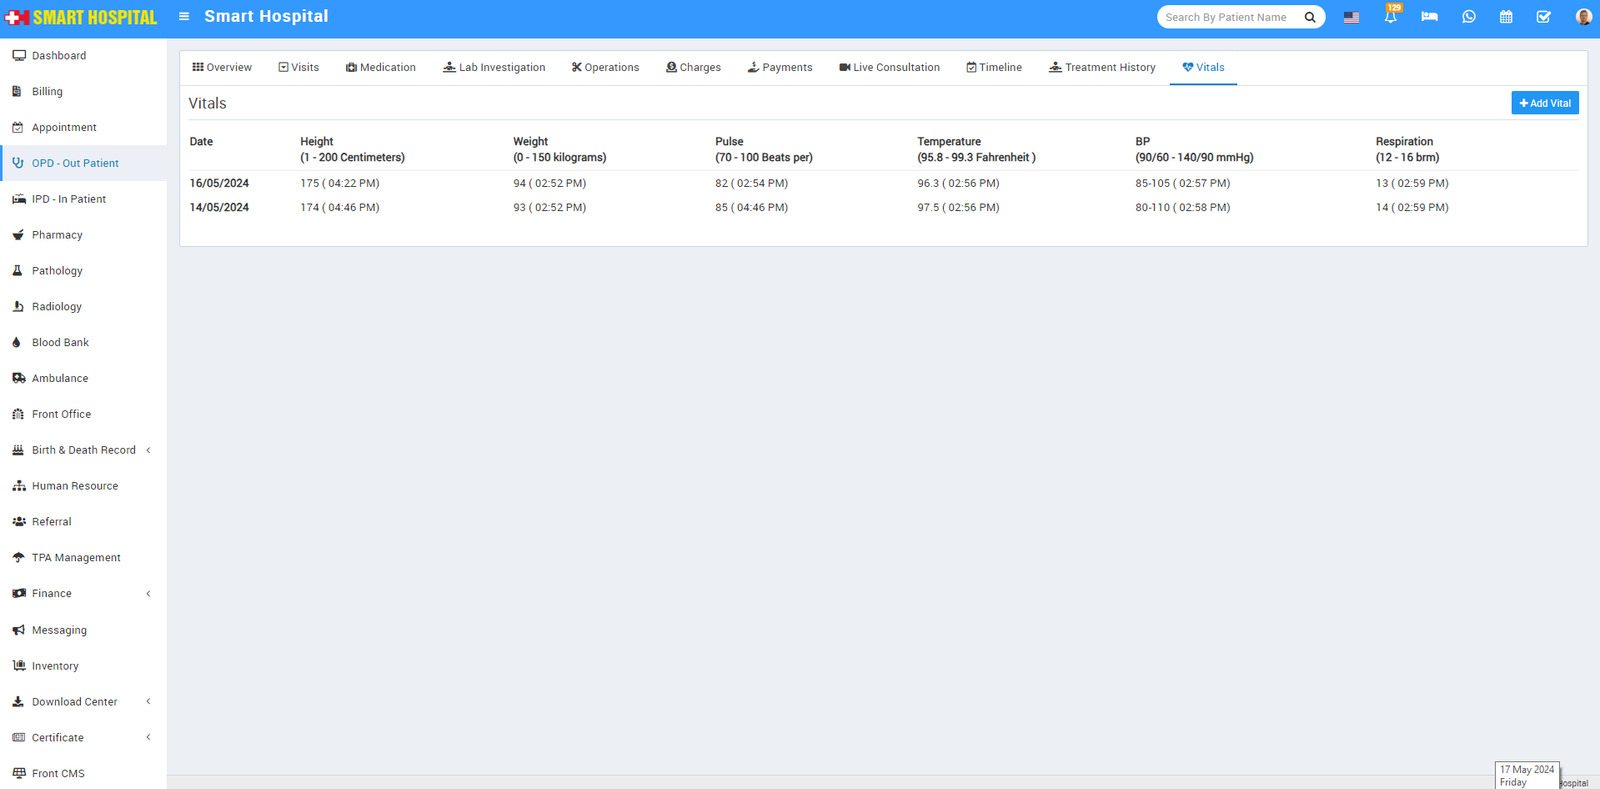
Task: Switch to the Lab Investigation tab
Action: tap(494, 68)
